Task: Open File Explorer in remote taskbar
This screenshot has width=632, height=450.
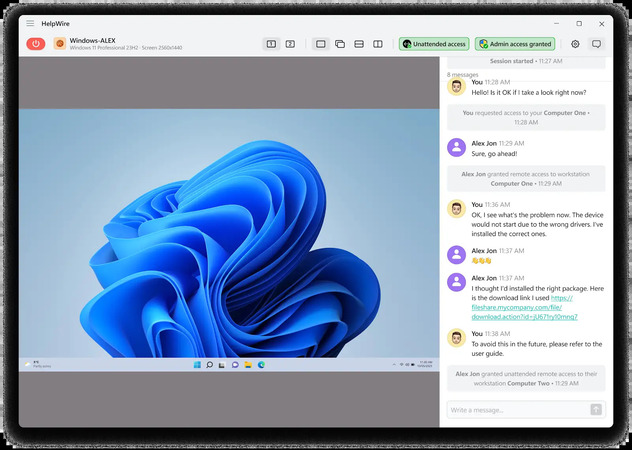Action: point(248,365)
